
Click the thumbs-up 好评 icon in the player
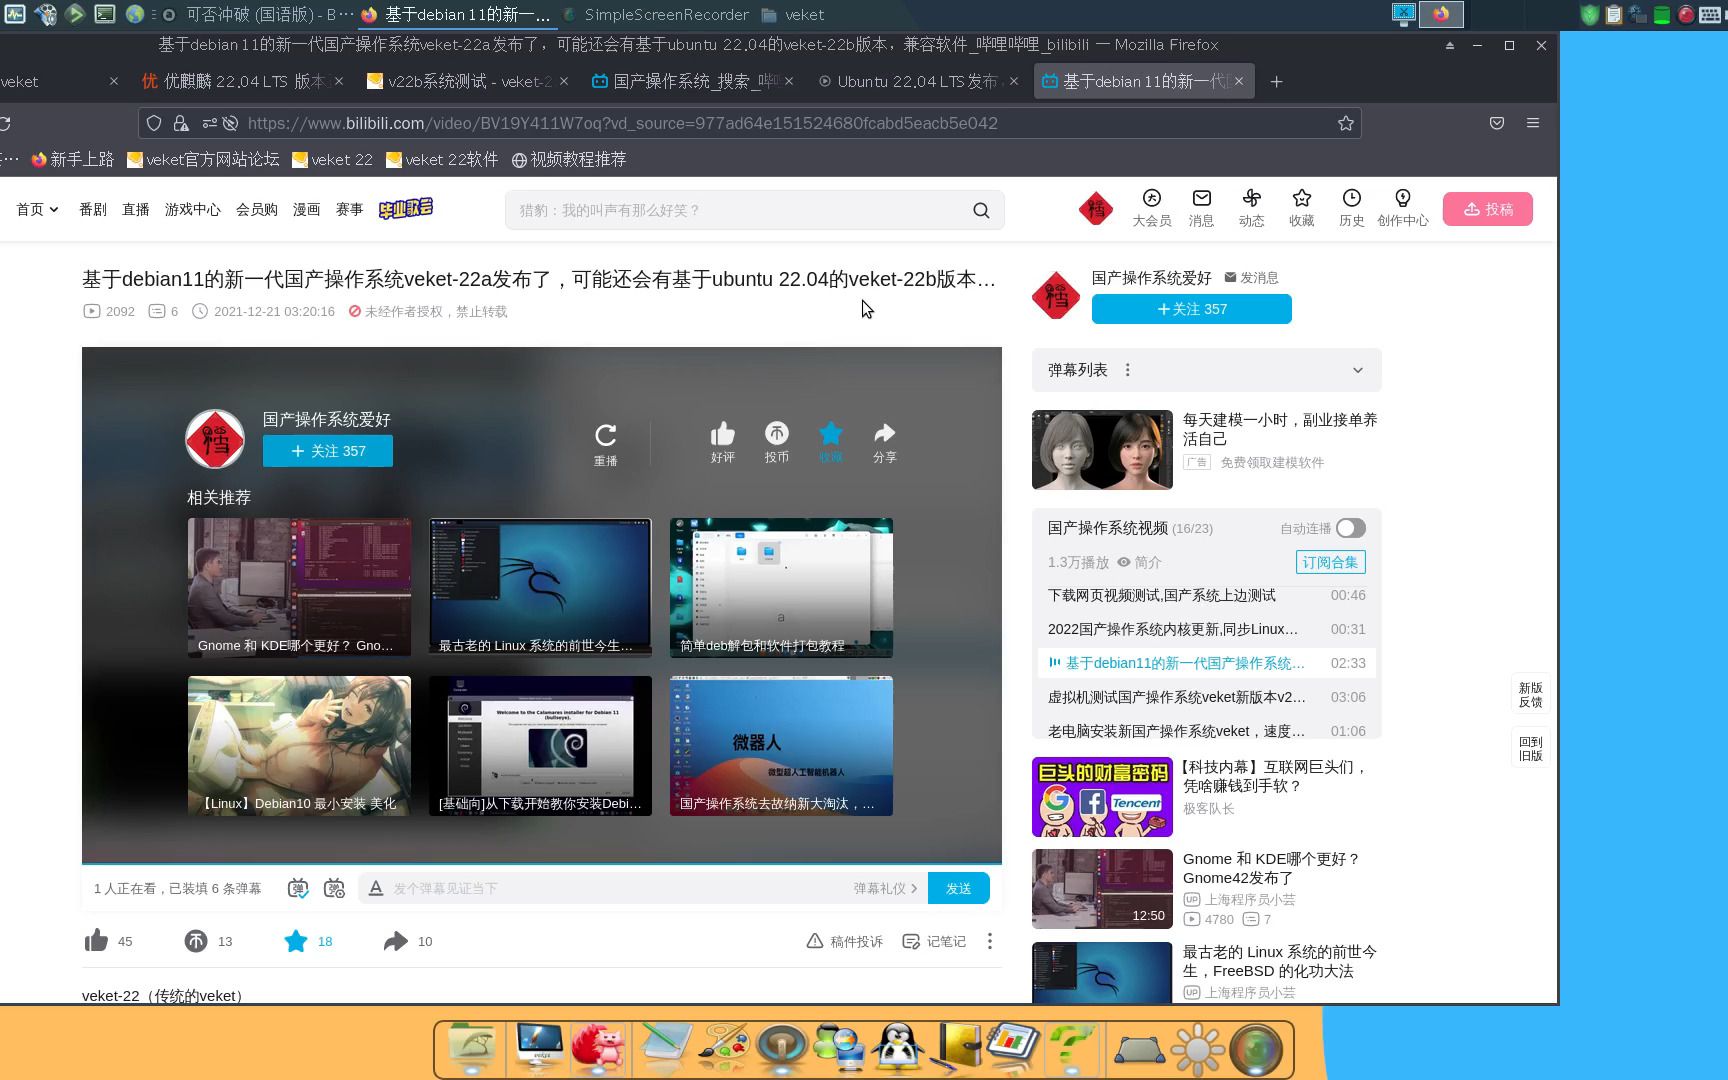[x=722, y=434]
